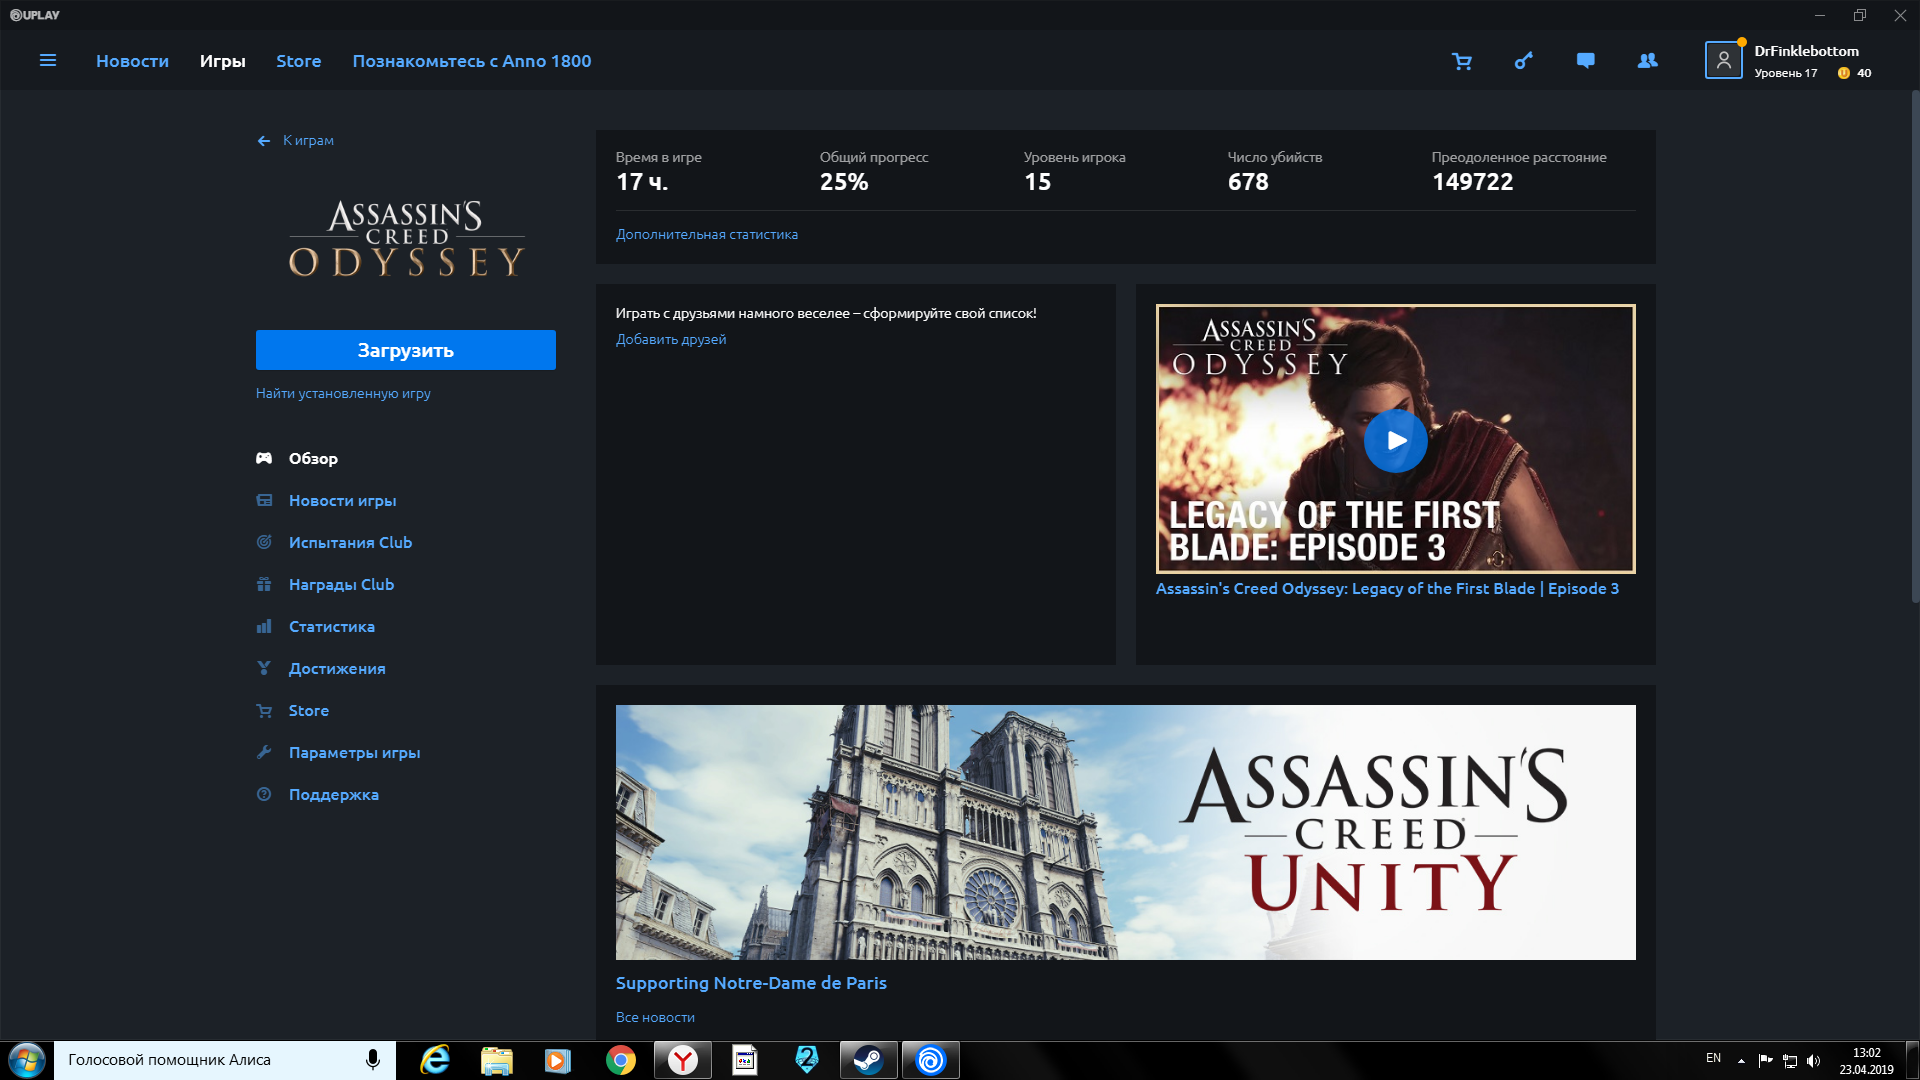1920x1080 pixels.
Task: Click the wrench icon beside Параметры игры
Action: click(x=264, y=752)
